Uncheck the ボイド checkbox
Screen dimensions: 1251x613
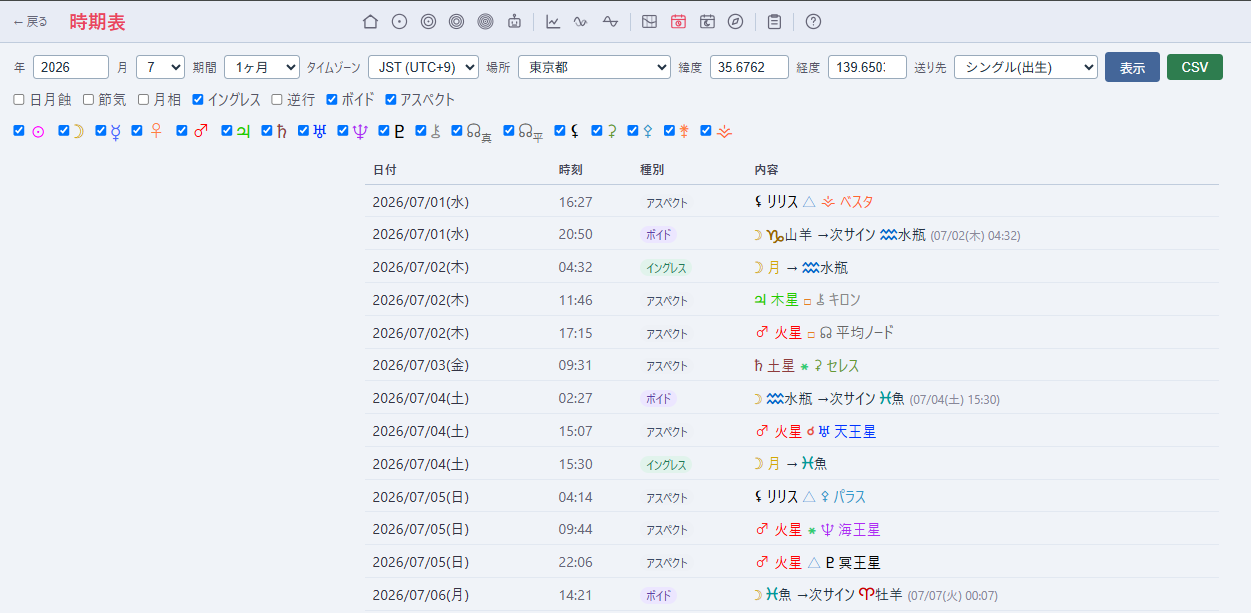click(x=332, y=100)
